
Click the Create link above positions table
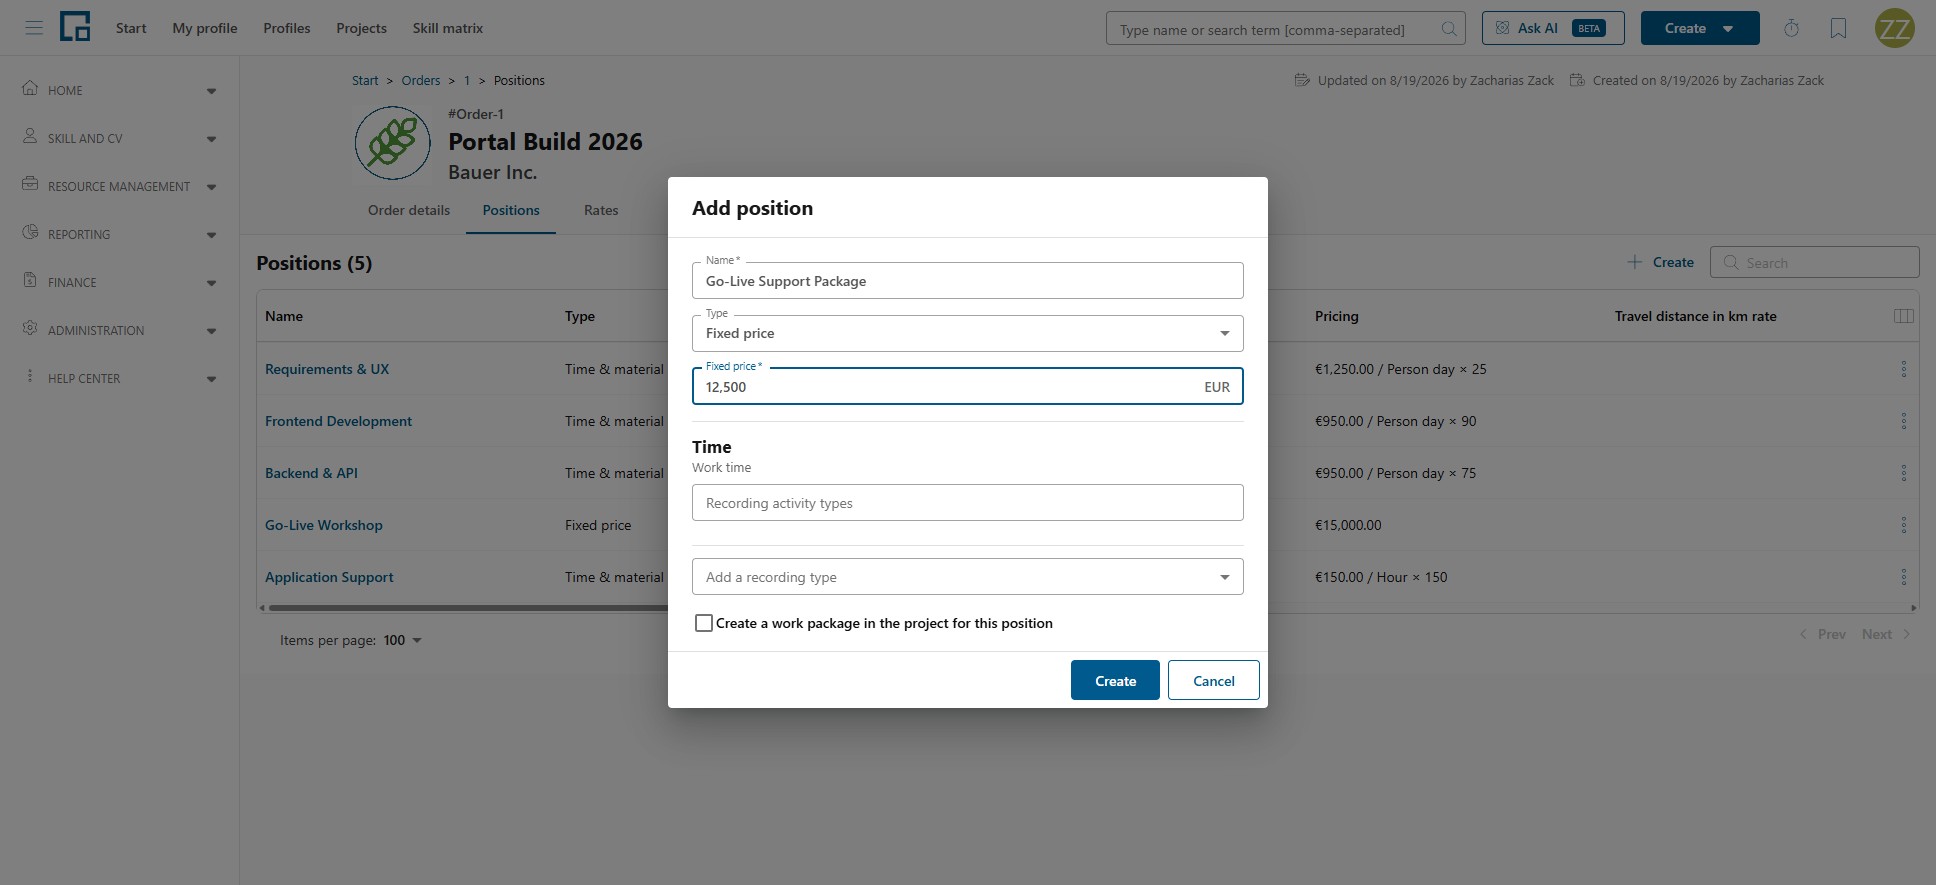pos(1660,262)
